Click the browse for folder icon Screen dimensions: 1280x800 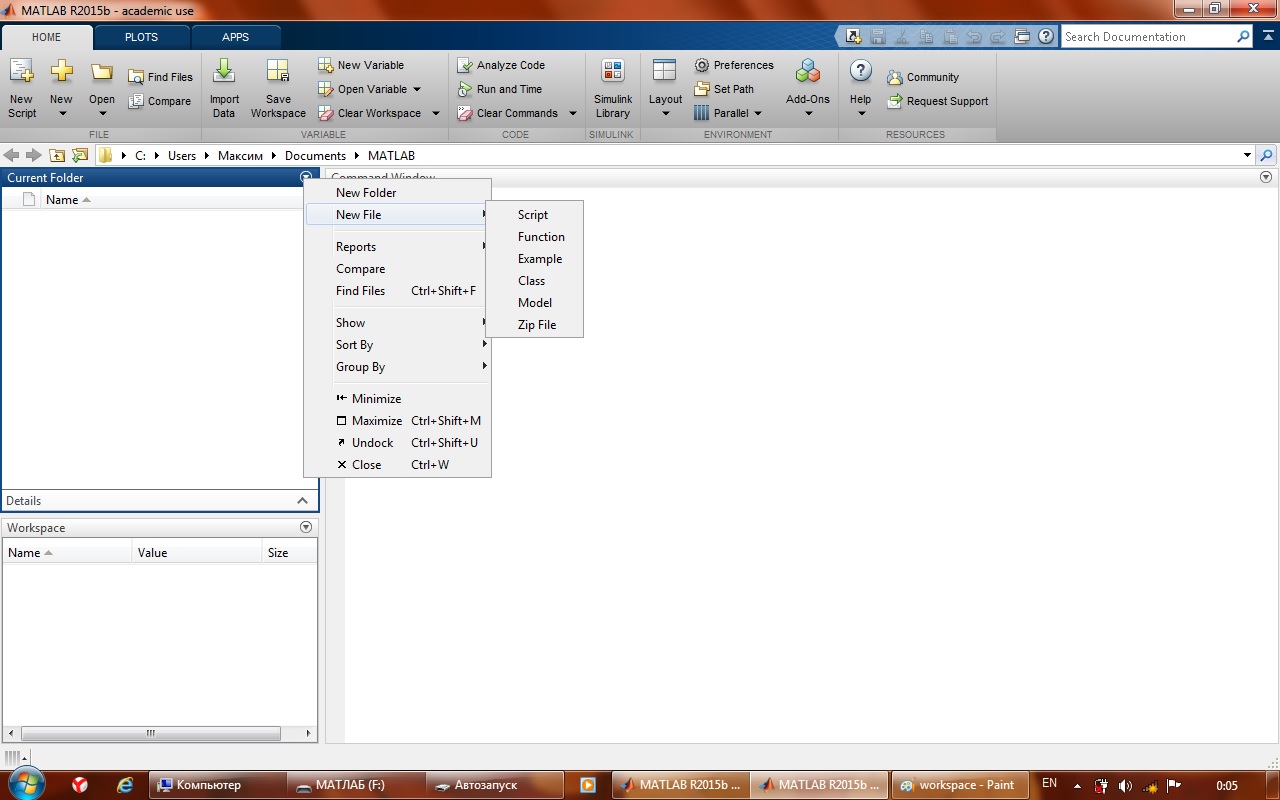[80, 155]
